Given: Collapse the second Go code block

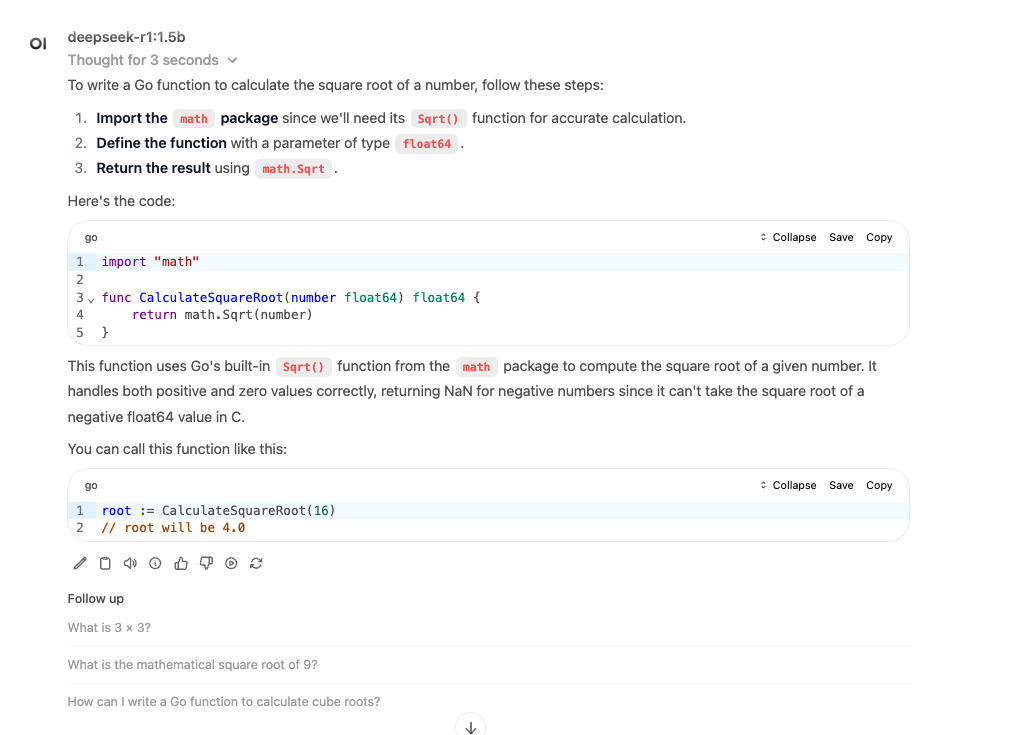Looking at the screenshot, I should 788,485.
